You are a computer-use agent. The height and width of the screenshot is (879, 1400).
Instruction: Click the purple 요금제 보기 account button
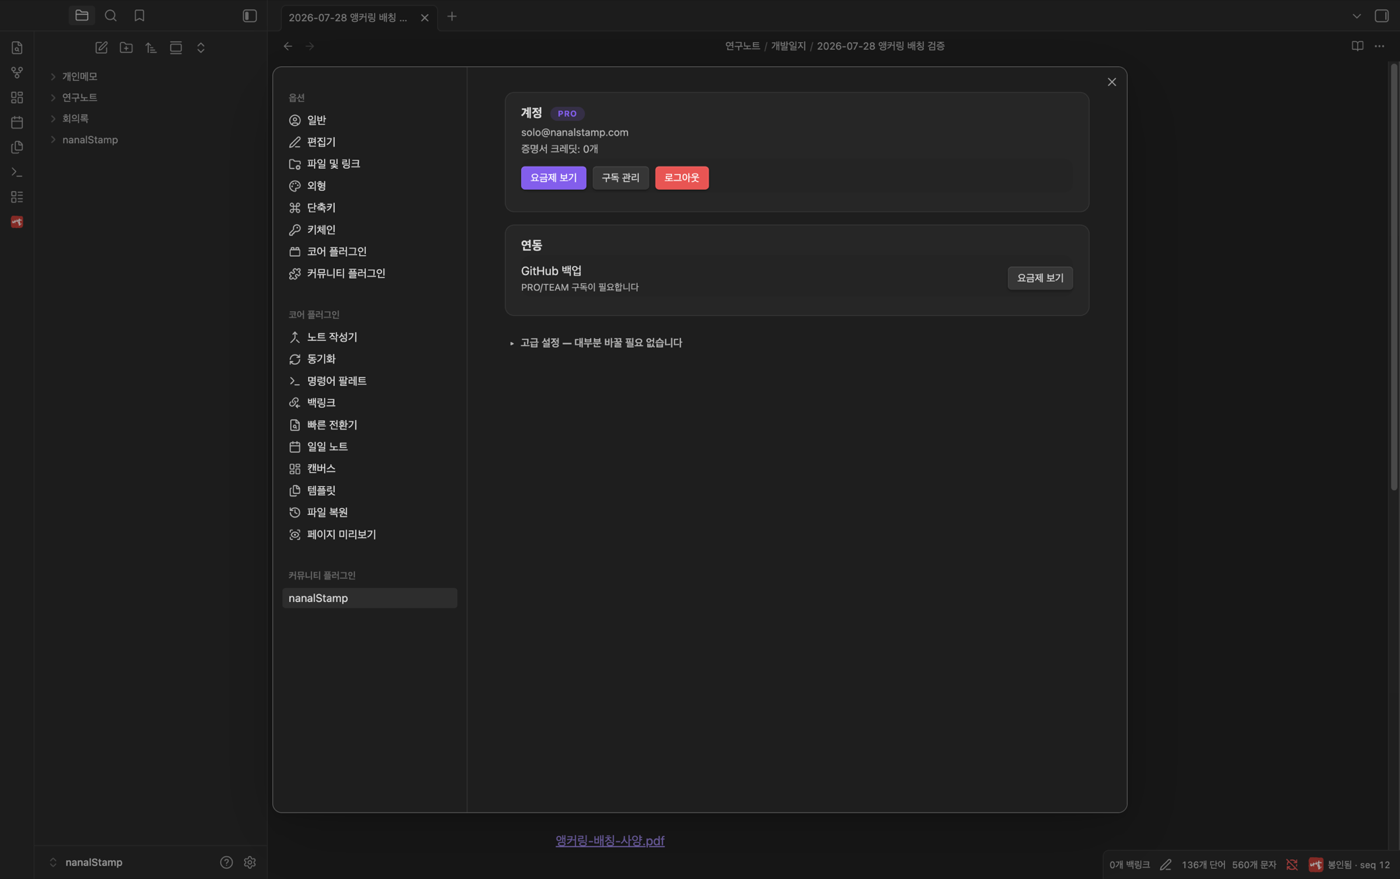tap(554, 178)
